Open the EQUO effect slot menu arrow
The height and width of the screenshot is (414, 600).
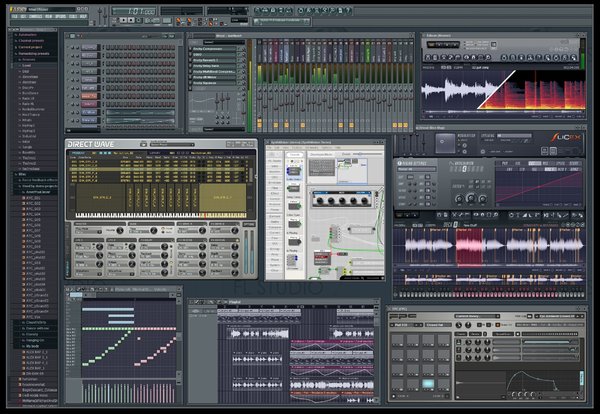coord(191,55)
